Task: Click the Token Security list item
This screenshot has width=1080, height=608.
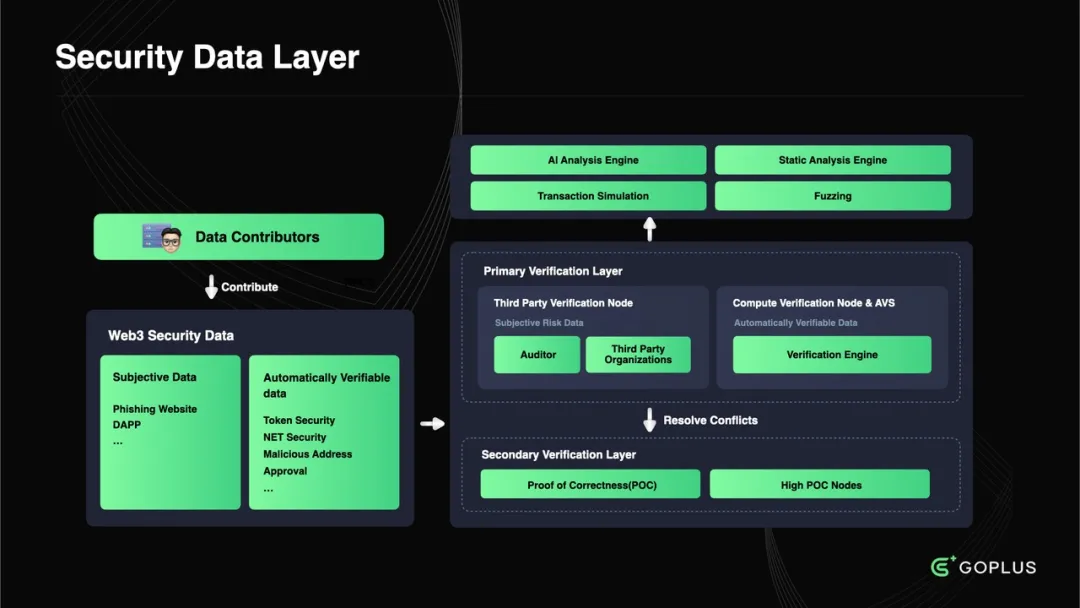Action: [x=299, y=421]
